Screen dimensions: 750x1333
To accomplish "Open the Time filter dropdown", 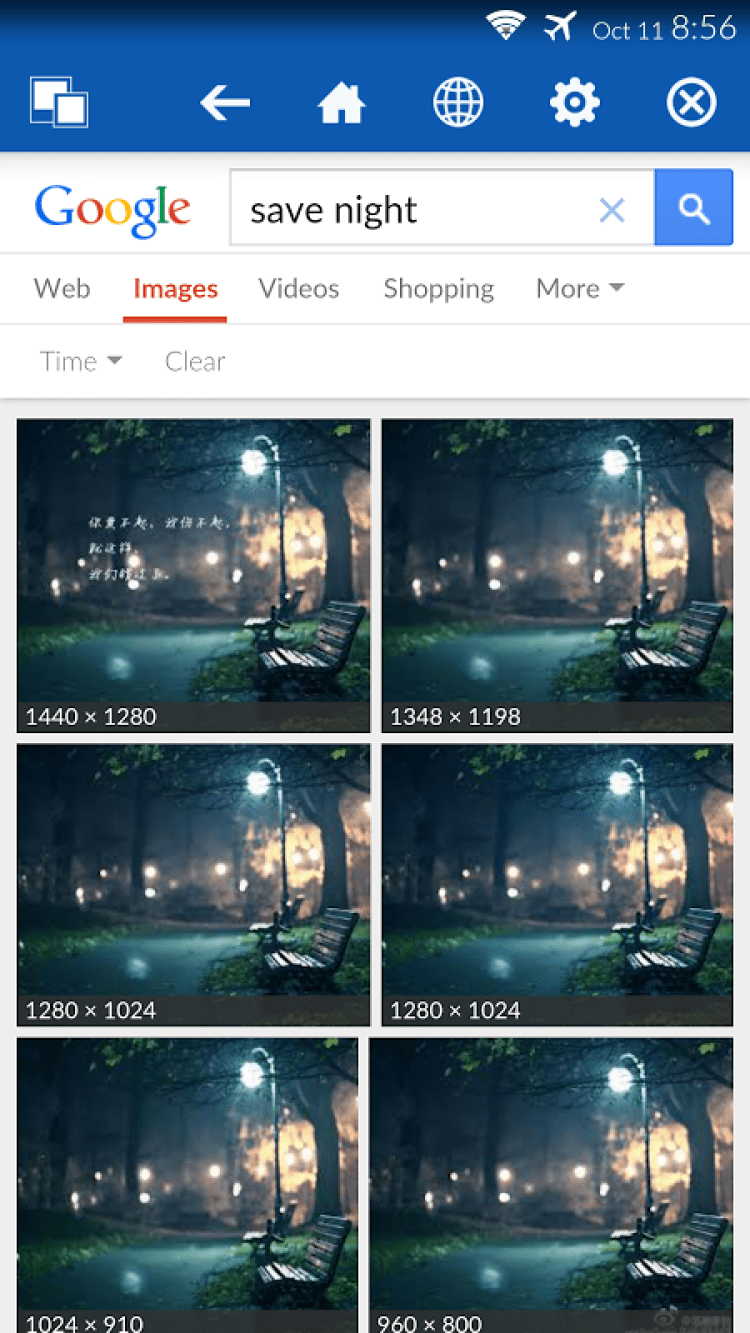I will (81, 361).
